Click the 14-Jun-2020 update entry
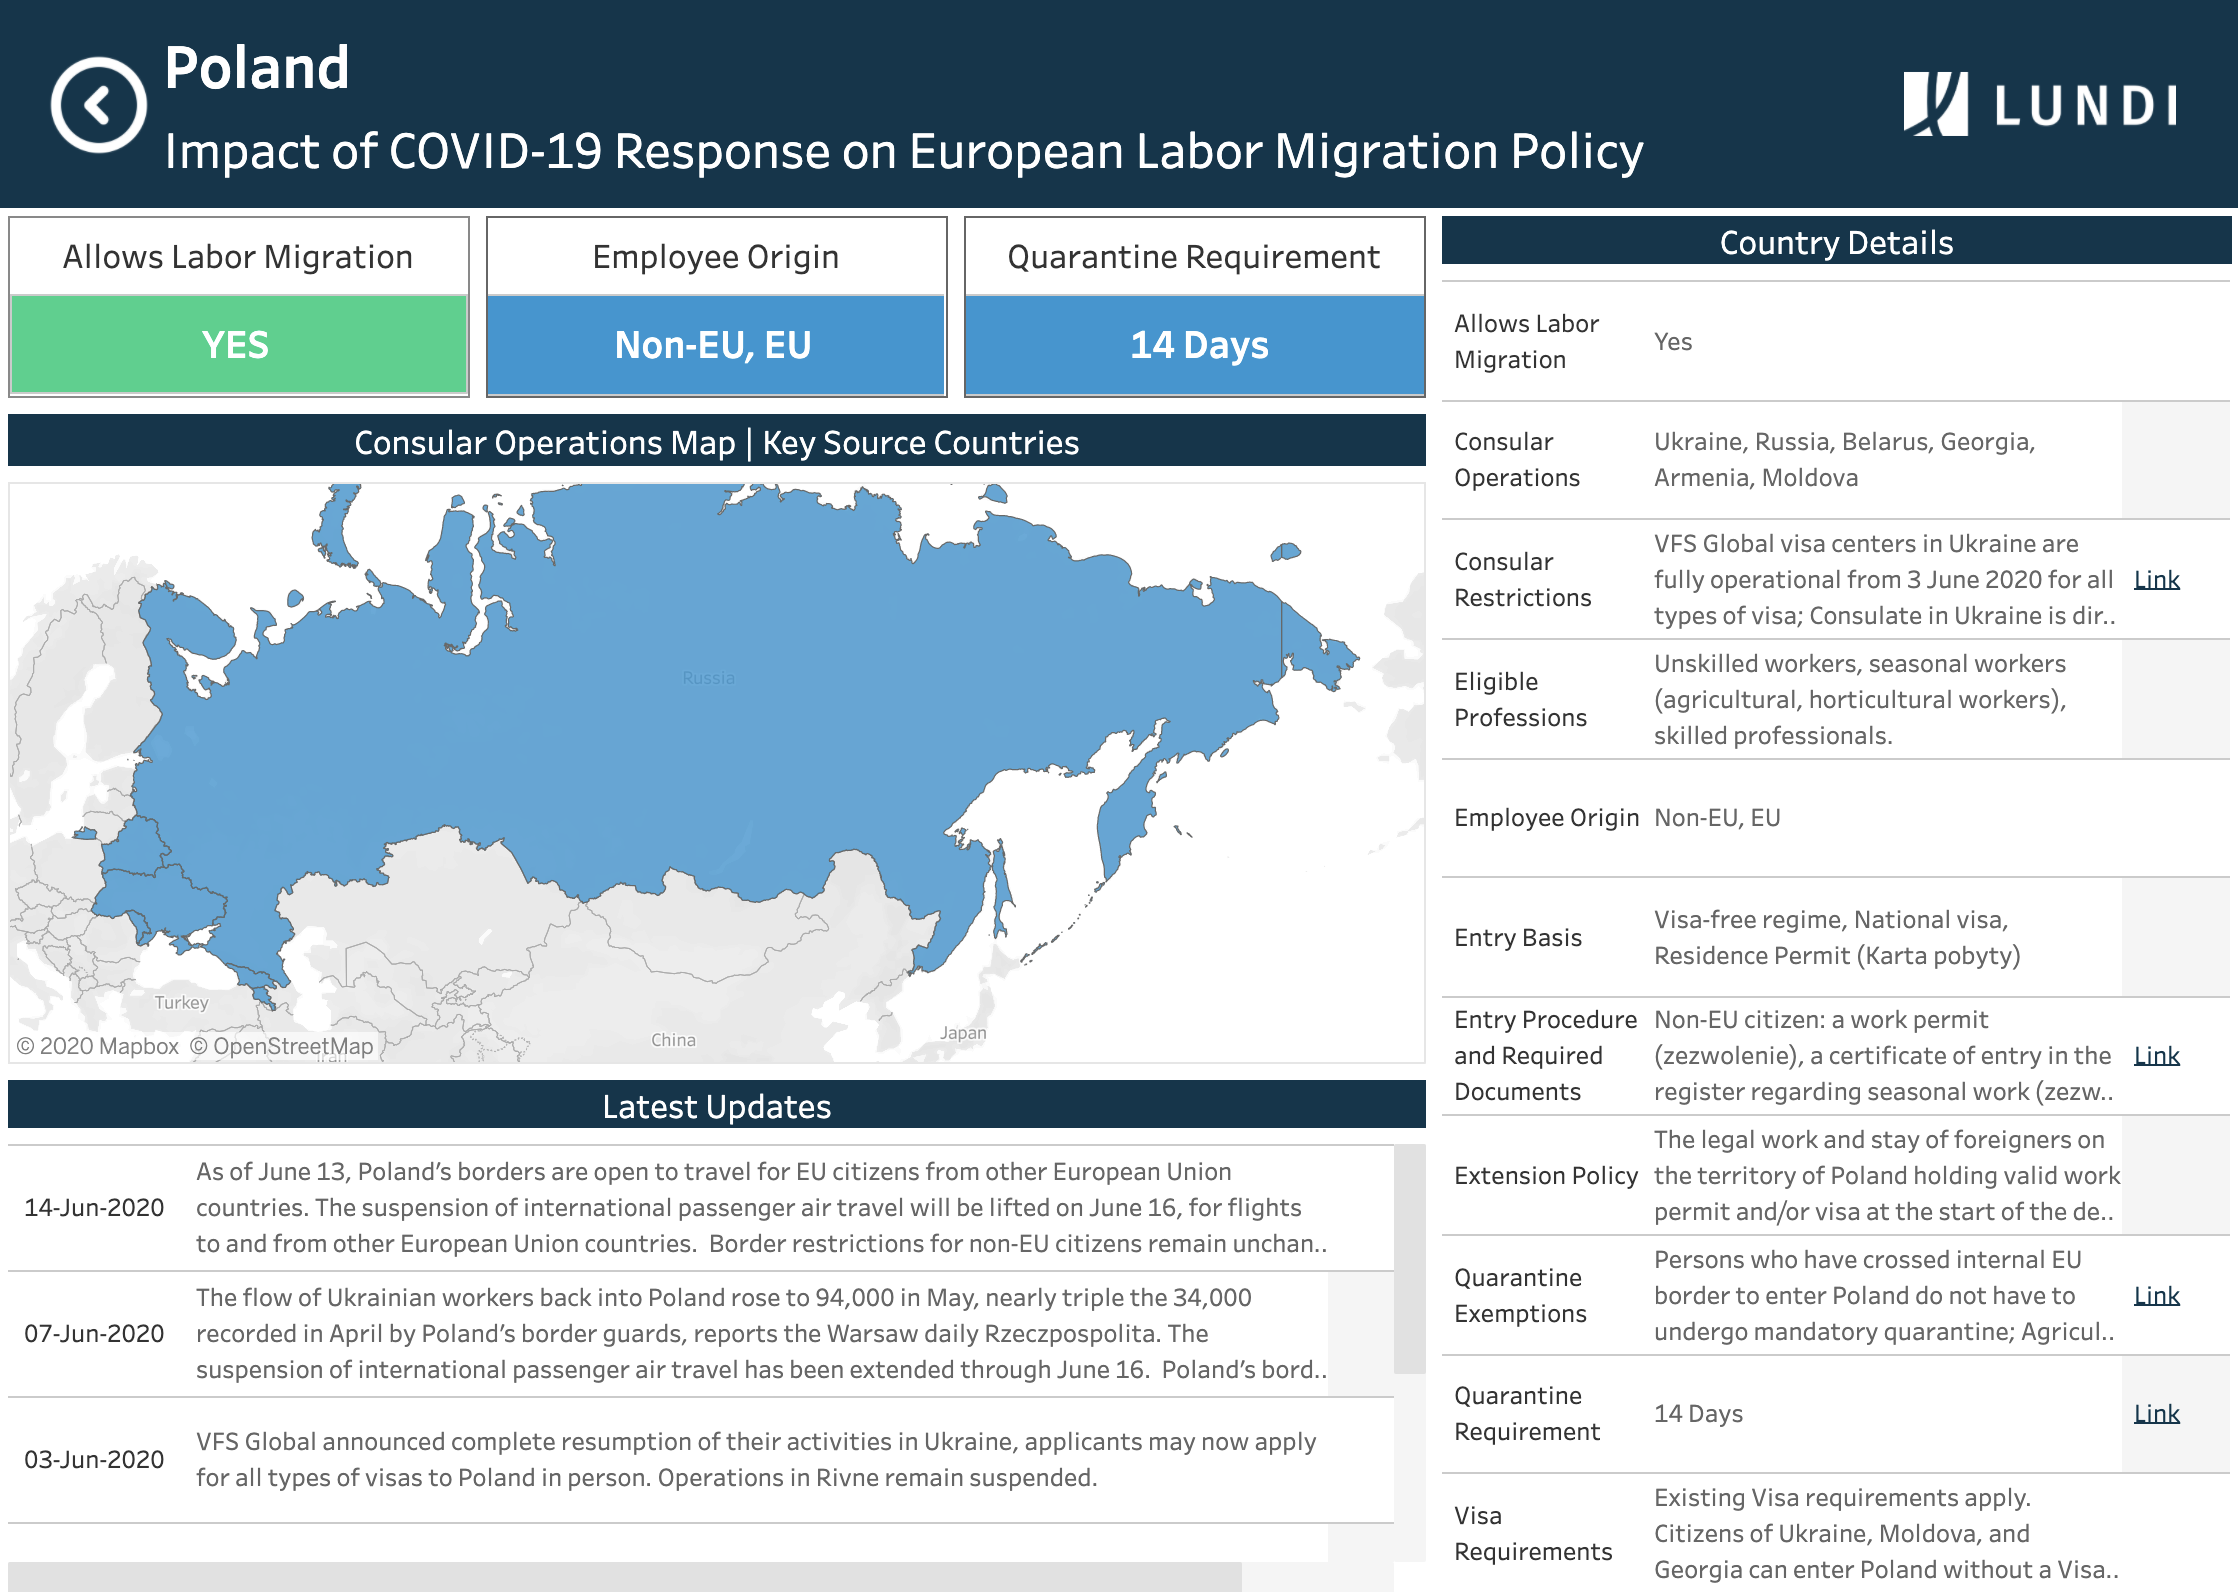Viewport: 2238px width, 1592px height. coord(94,1208)
